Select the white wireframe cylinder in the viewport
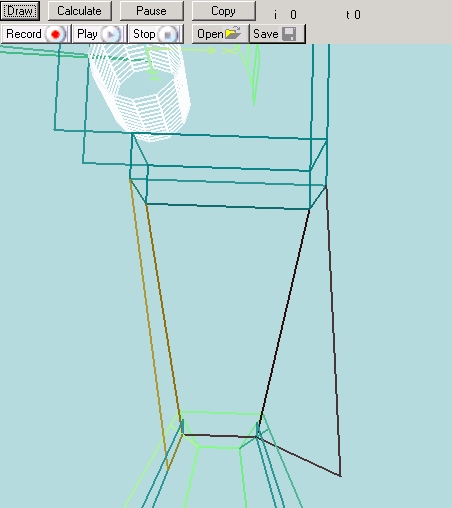Image resolution: width=452 pixels, height=508 pixels. pyautogui.click(x=140, y=92)
